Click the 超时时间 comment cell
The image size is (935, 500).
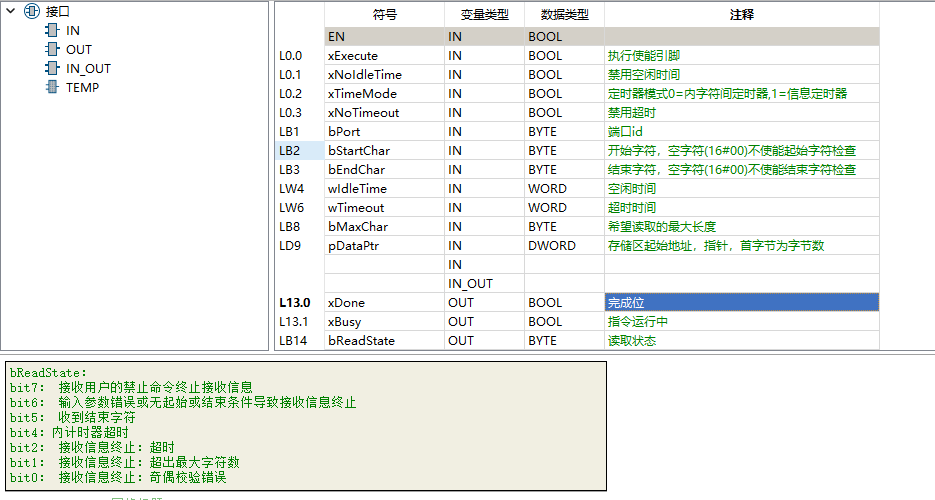(742, 208)
